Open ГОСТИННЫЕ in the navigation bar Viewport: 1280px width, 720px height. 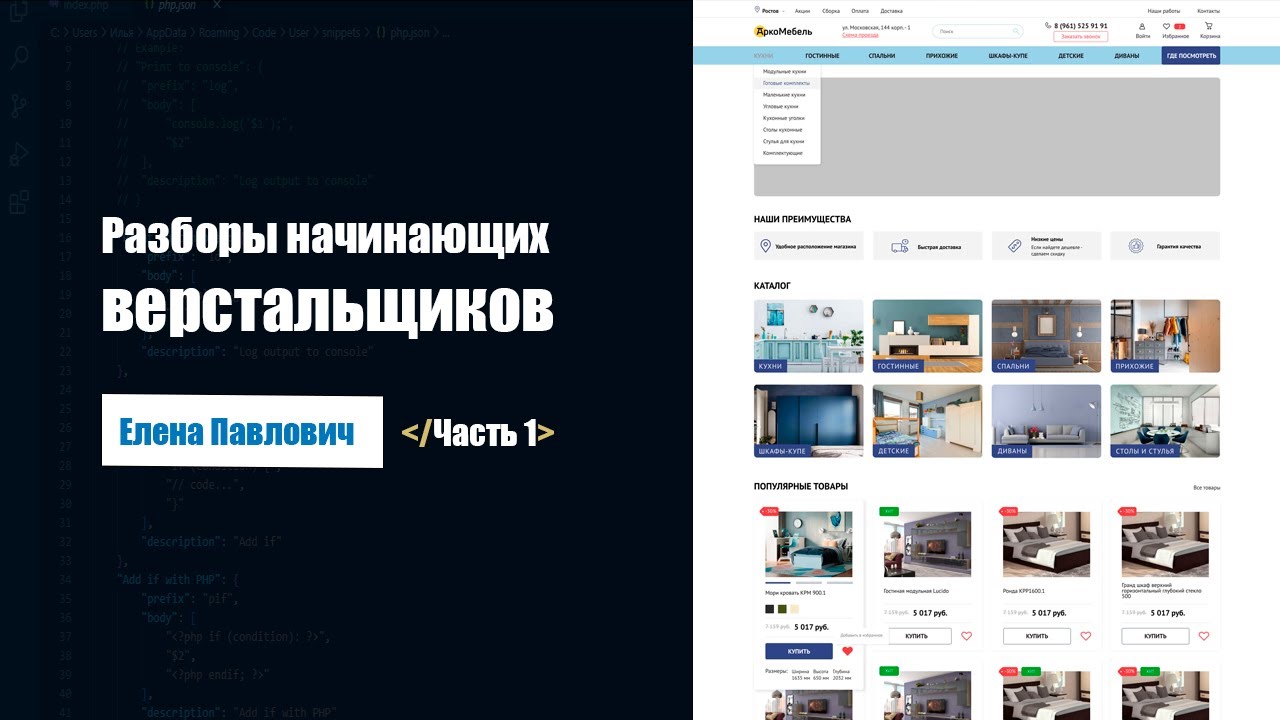[x=822, y=56]
